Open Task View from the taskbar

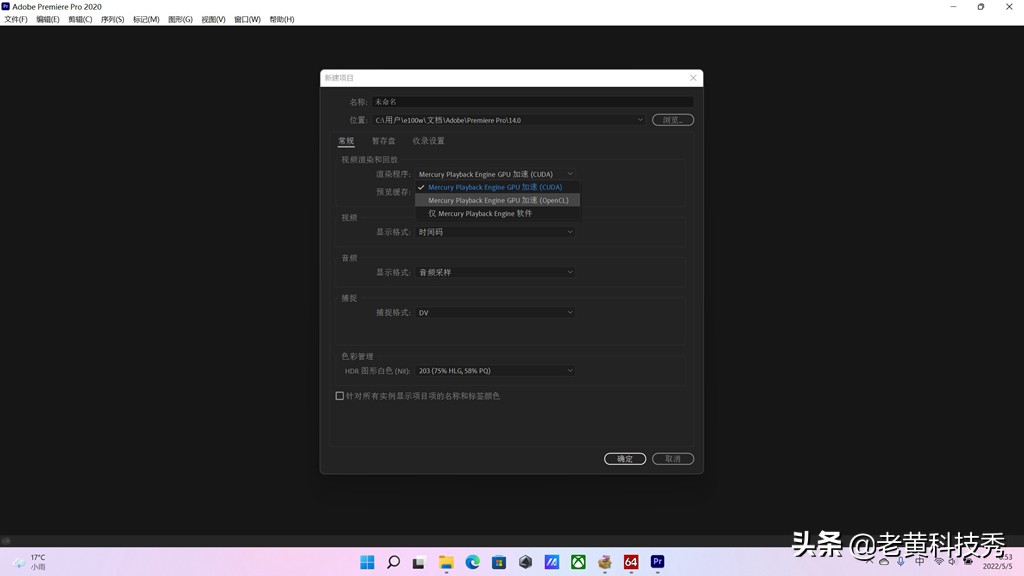420,562
